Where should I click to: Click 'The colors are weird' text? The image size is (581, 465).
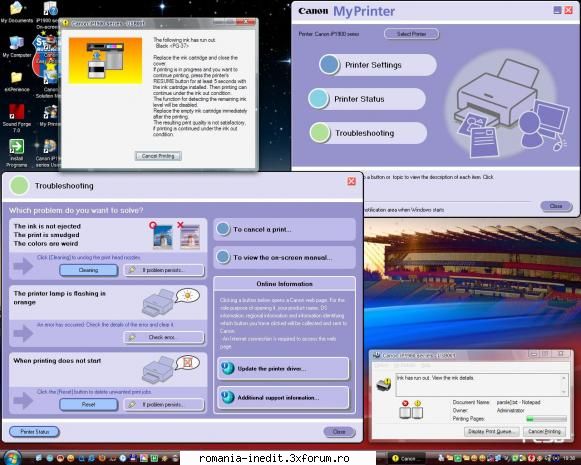click(x=46, y=243)
